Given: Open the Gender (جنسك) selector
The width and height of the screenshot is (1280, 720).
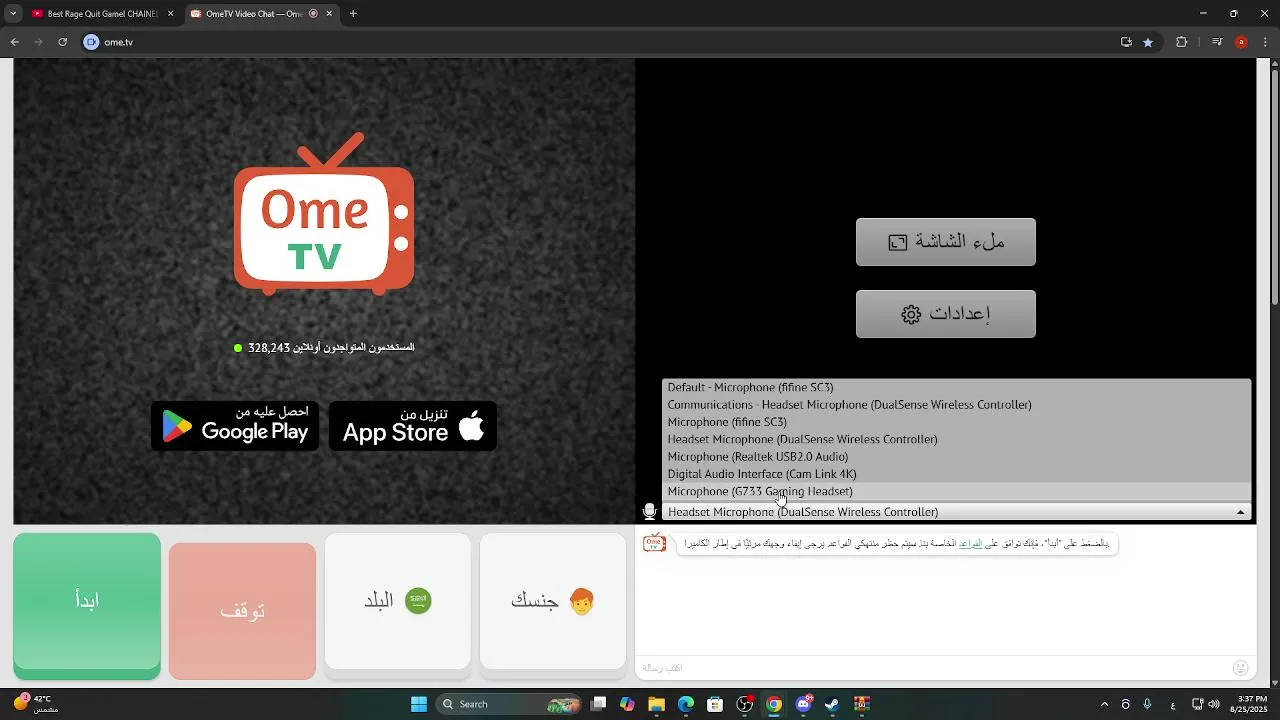Looking at the screenshot, I should (x=553, y=601).
